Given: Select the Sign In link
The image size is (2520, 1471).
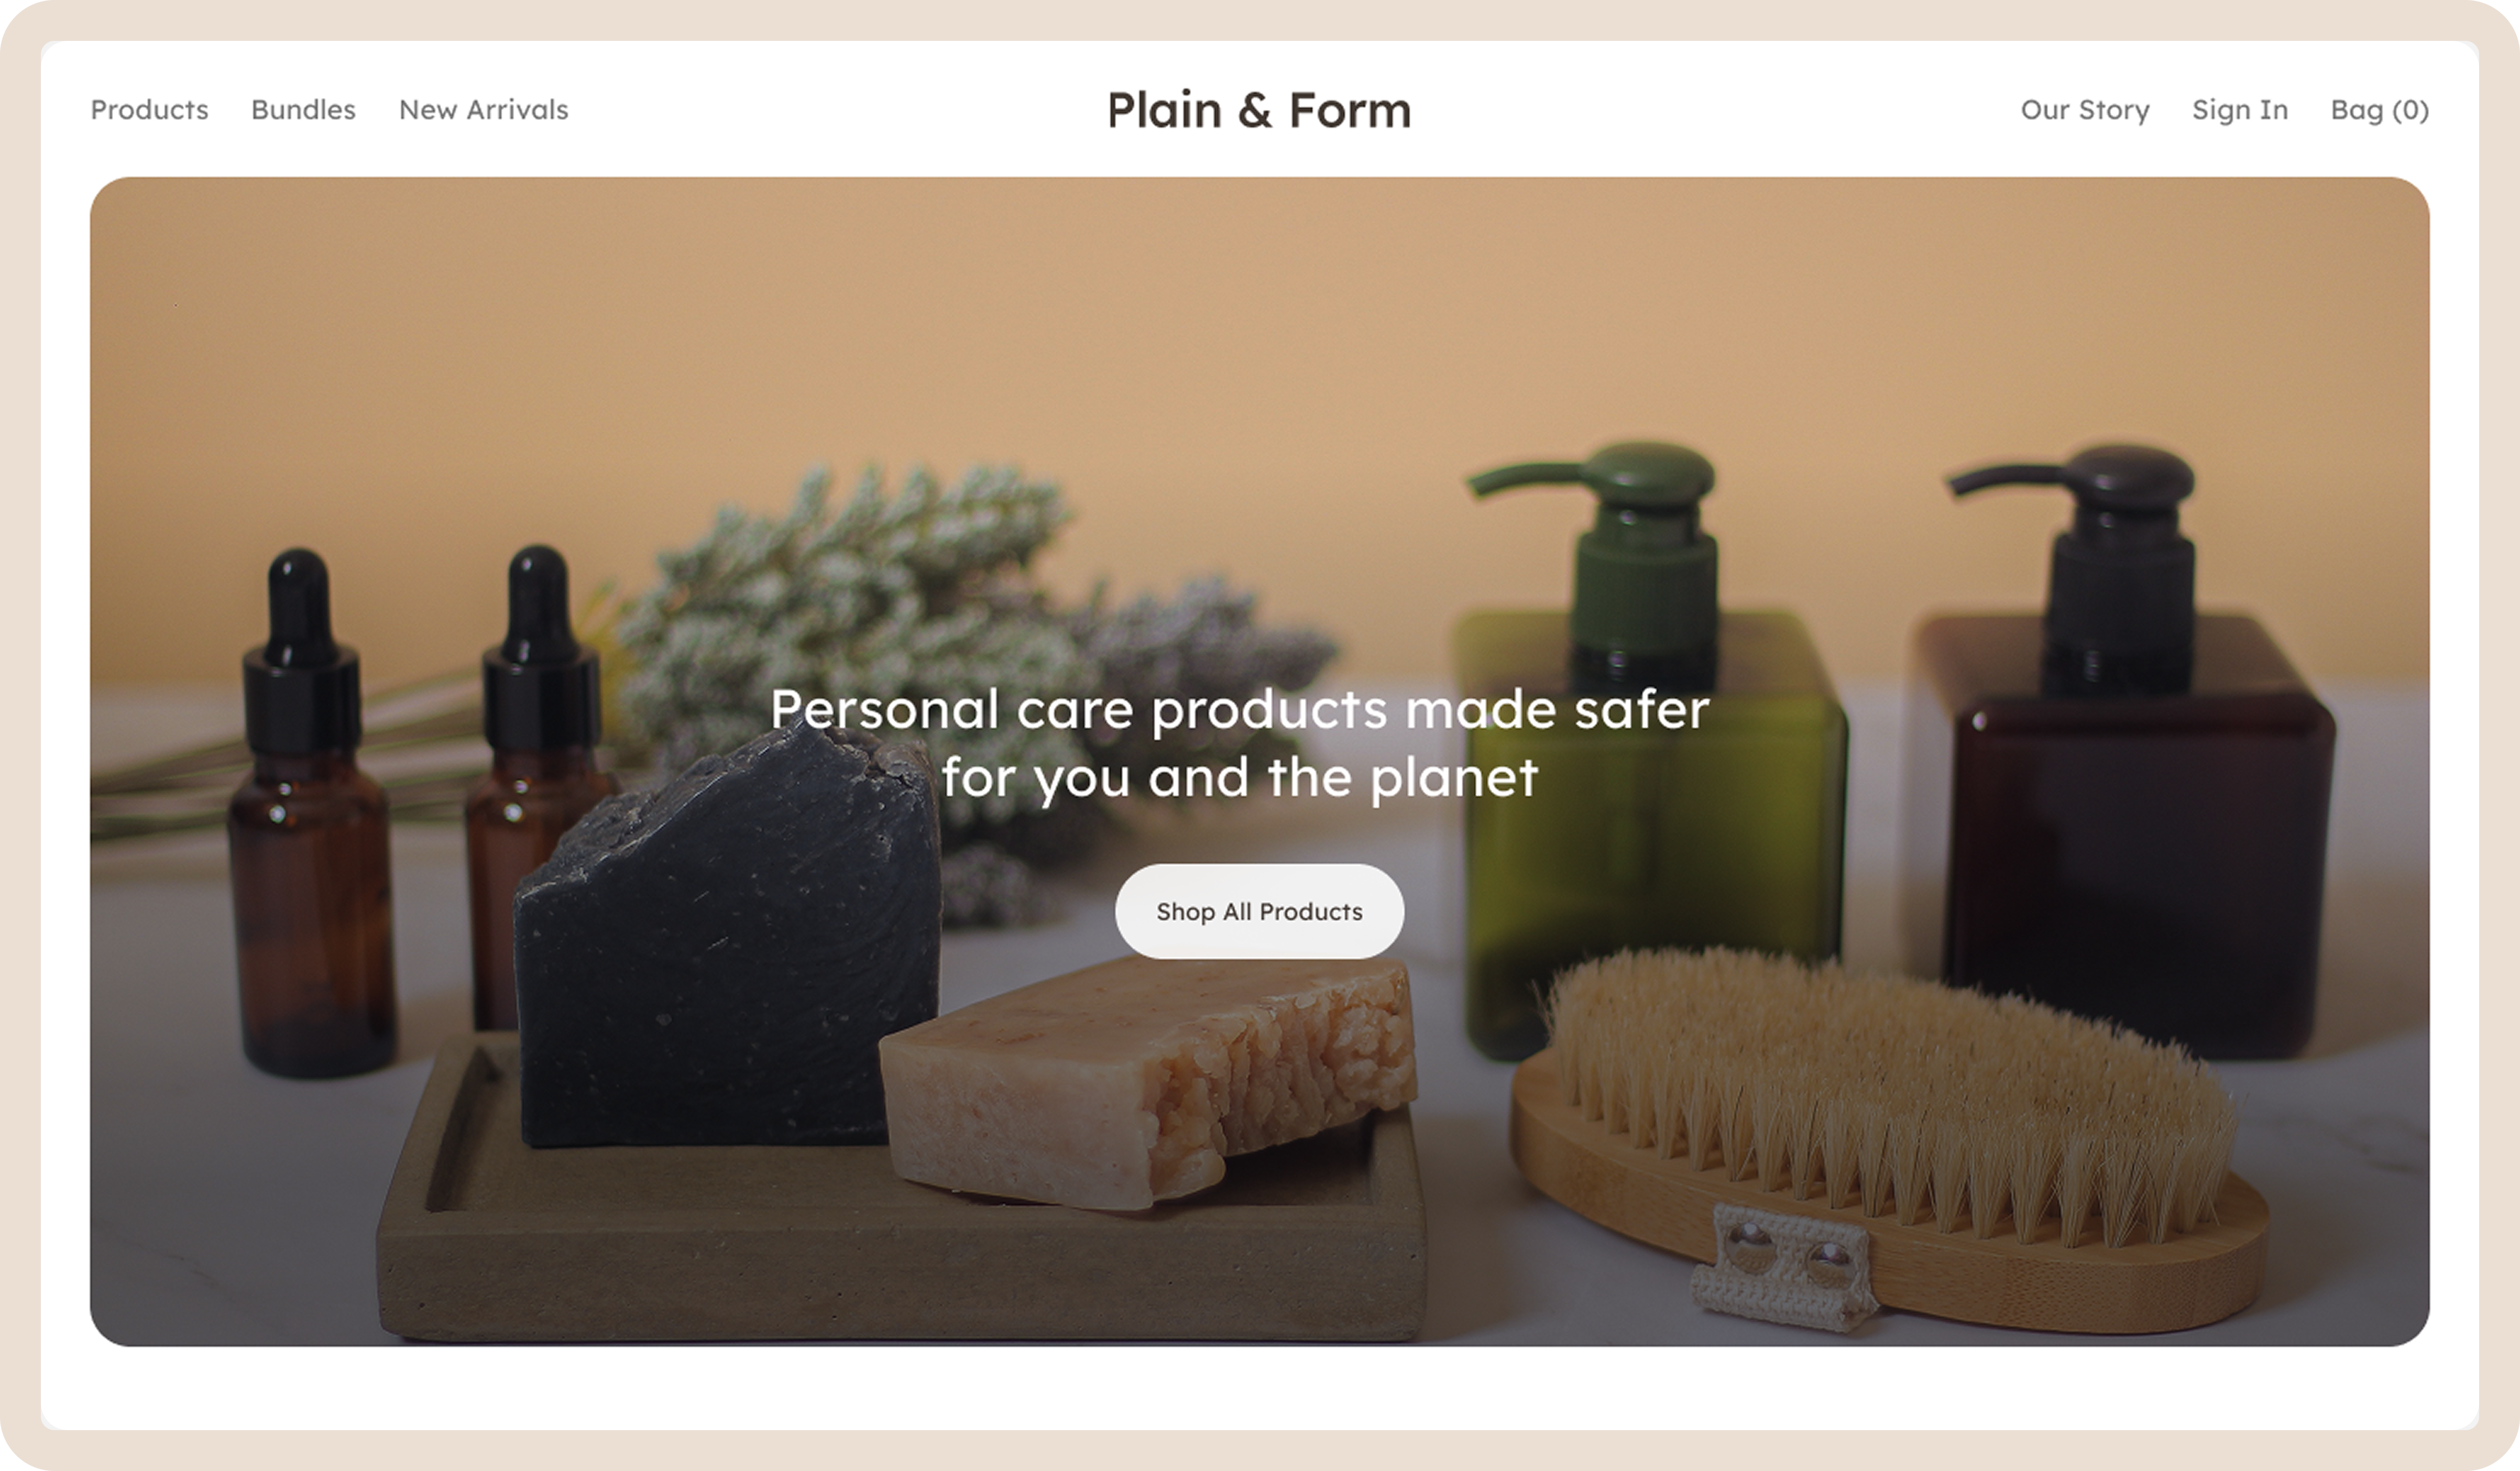Looking at the screenshot, I should pos(2239,110).
